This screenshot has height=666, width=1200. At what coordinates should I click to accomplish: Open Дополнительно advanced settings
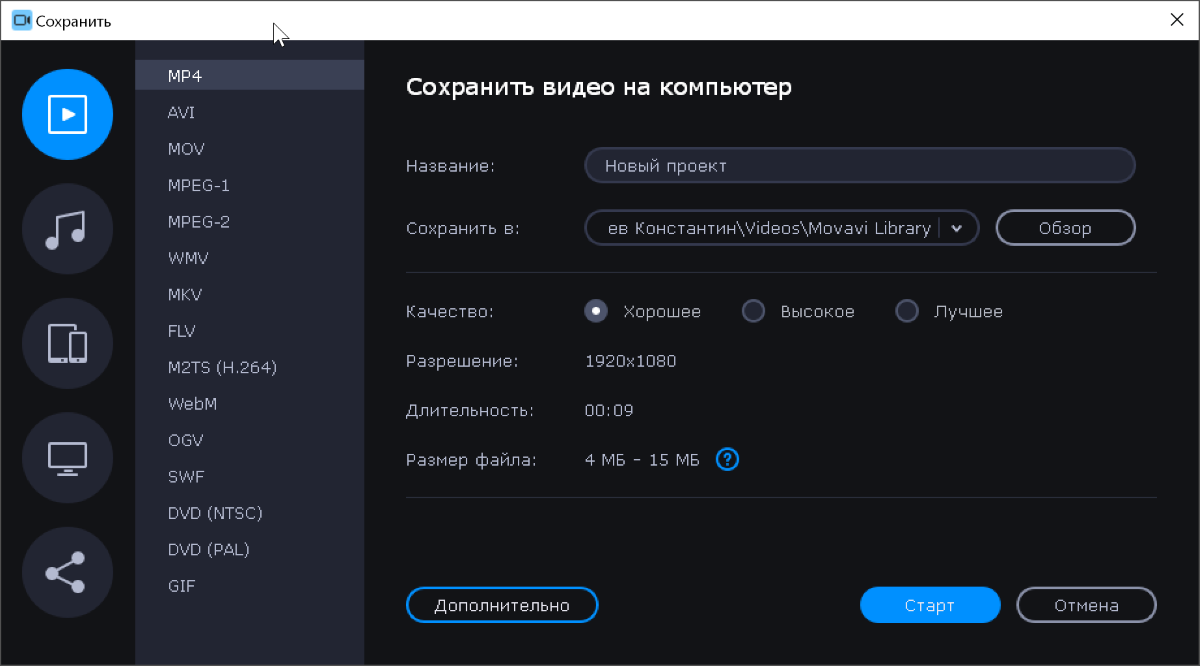[x=502, y=605]
